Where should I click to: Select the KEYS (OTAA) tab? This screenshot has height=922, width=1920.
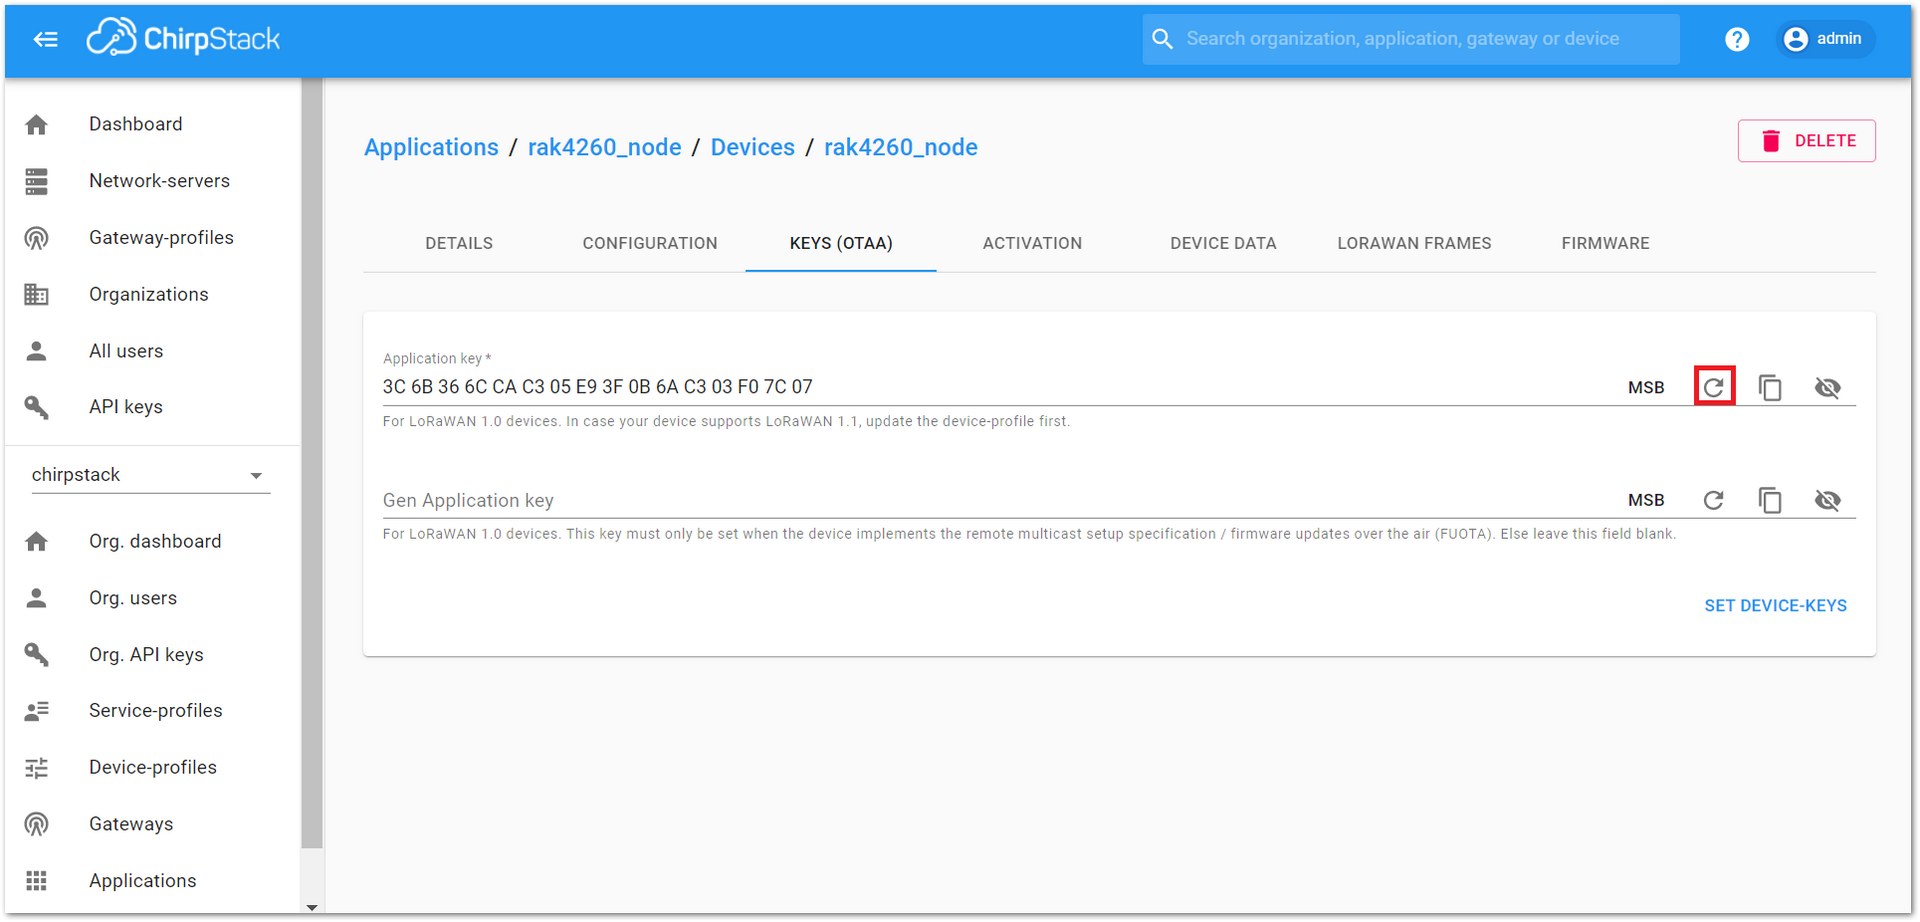[x=841, y=243]
